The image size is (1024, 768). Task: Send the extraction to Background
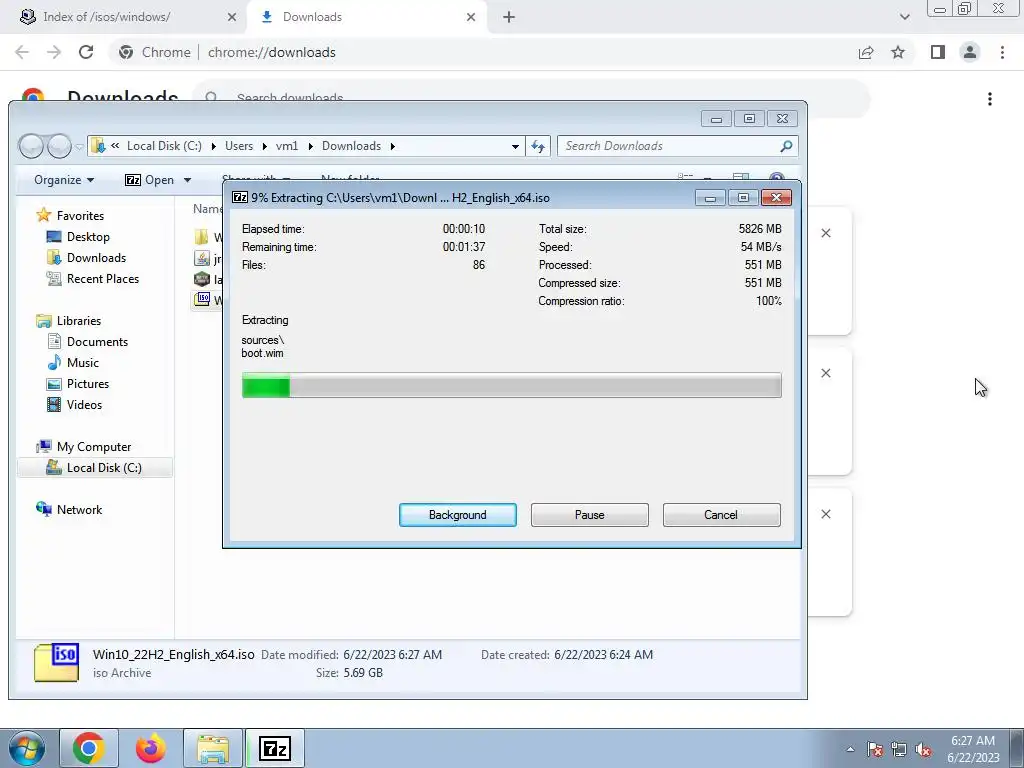pyautogui.click(x=457, y=515)
